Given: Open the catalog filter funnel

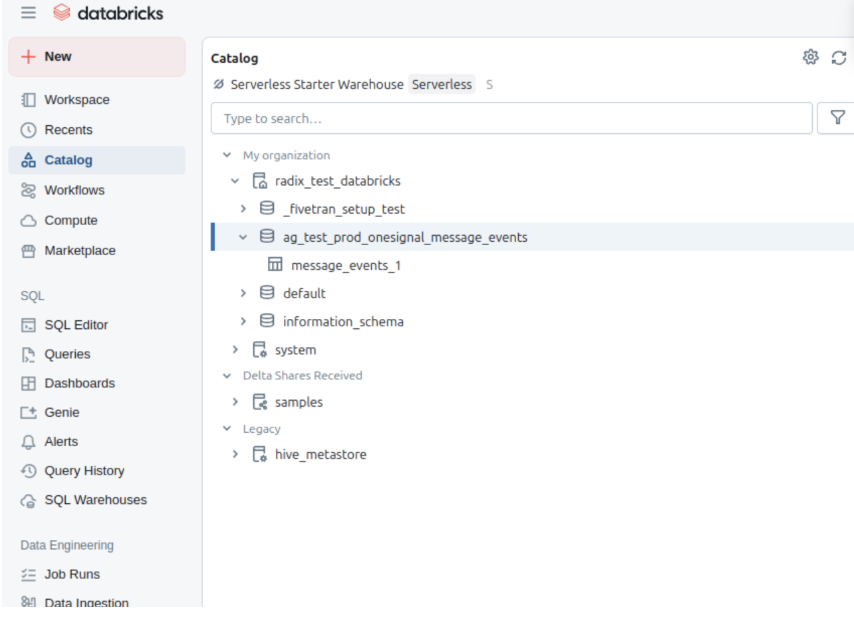Looking at the screenshot, I should 838,118.
